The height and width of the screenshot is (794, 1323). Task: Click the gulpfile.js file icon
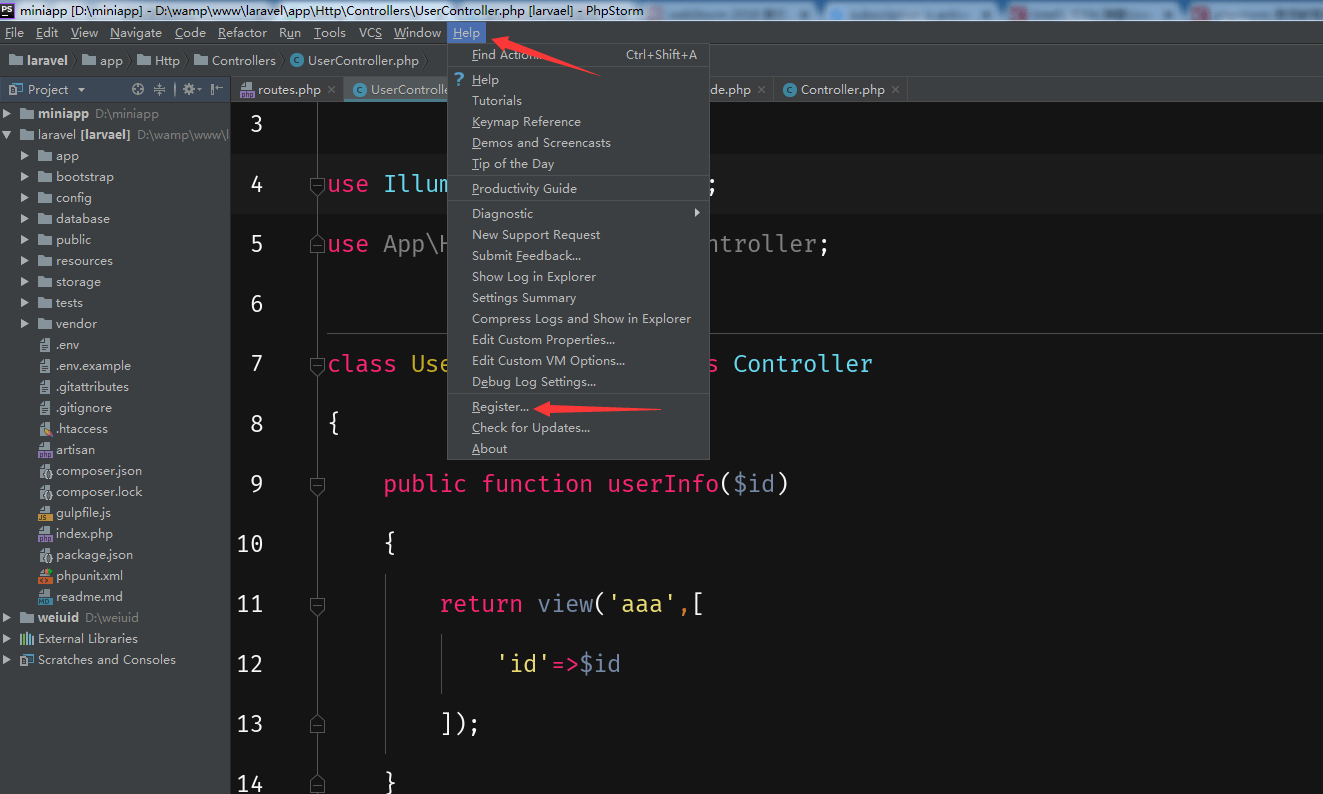[46, 513]
